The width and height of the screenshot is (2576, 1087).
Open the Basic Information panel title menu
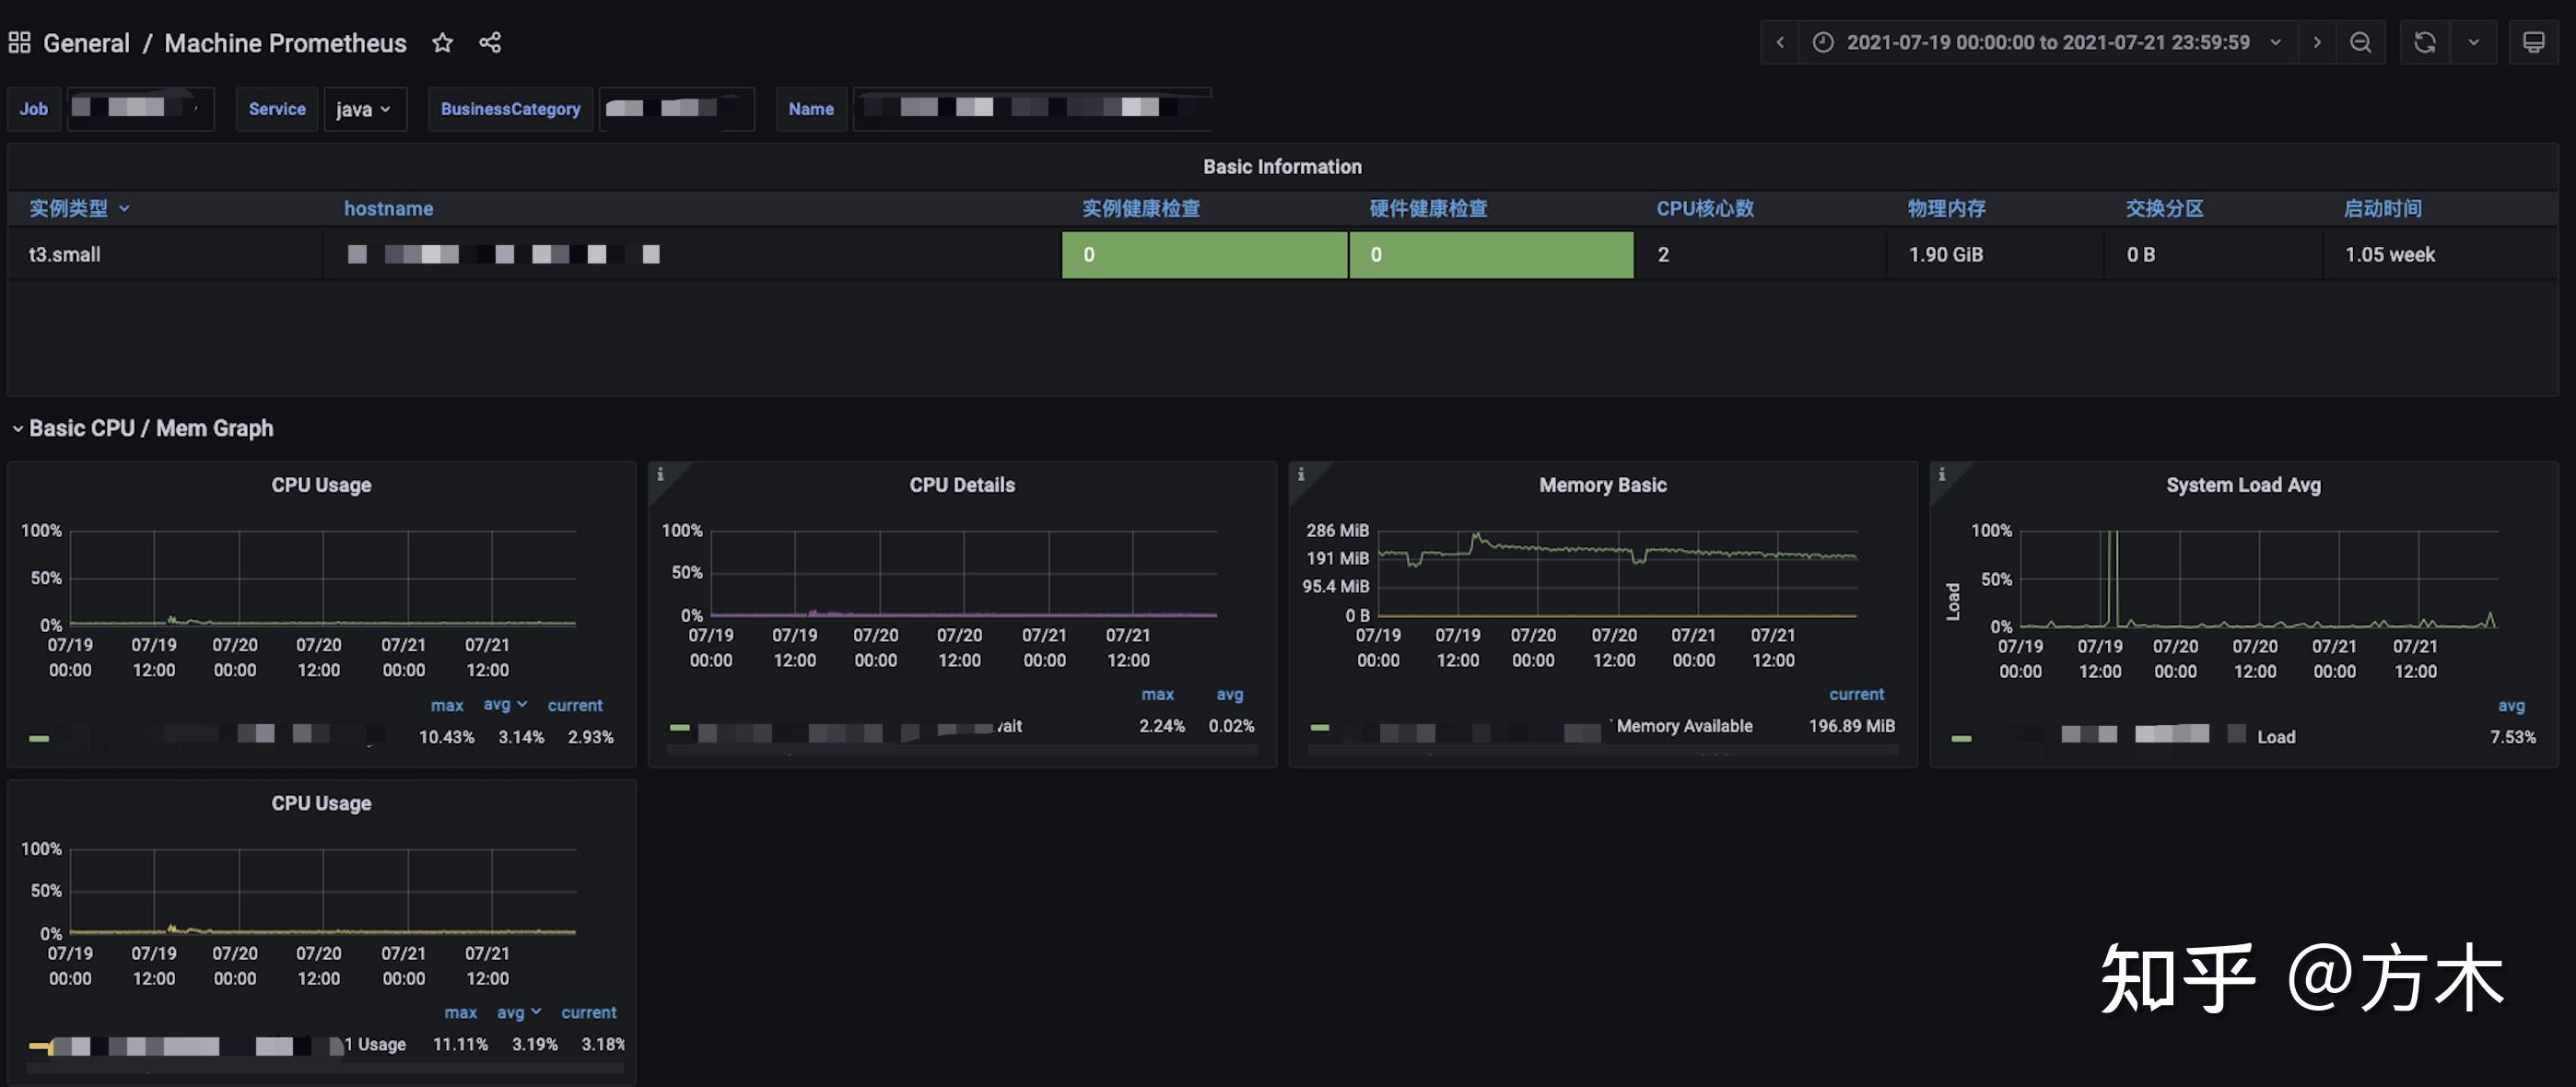click(1282, 167)
